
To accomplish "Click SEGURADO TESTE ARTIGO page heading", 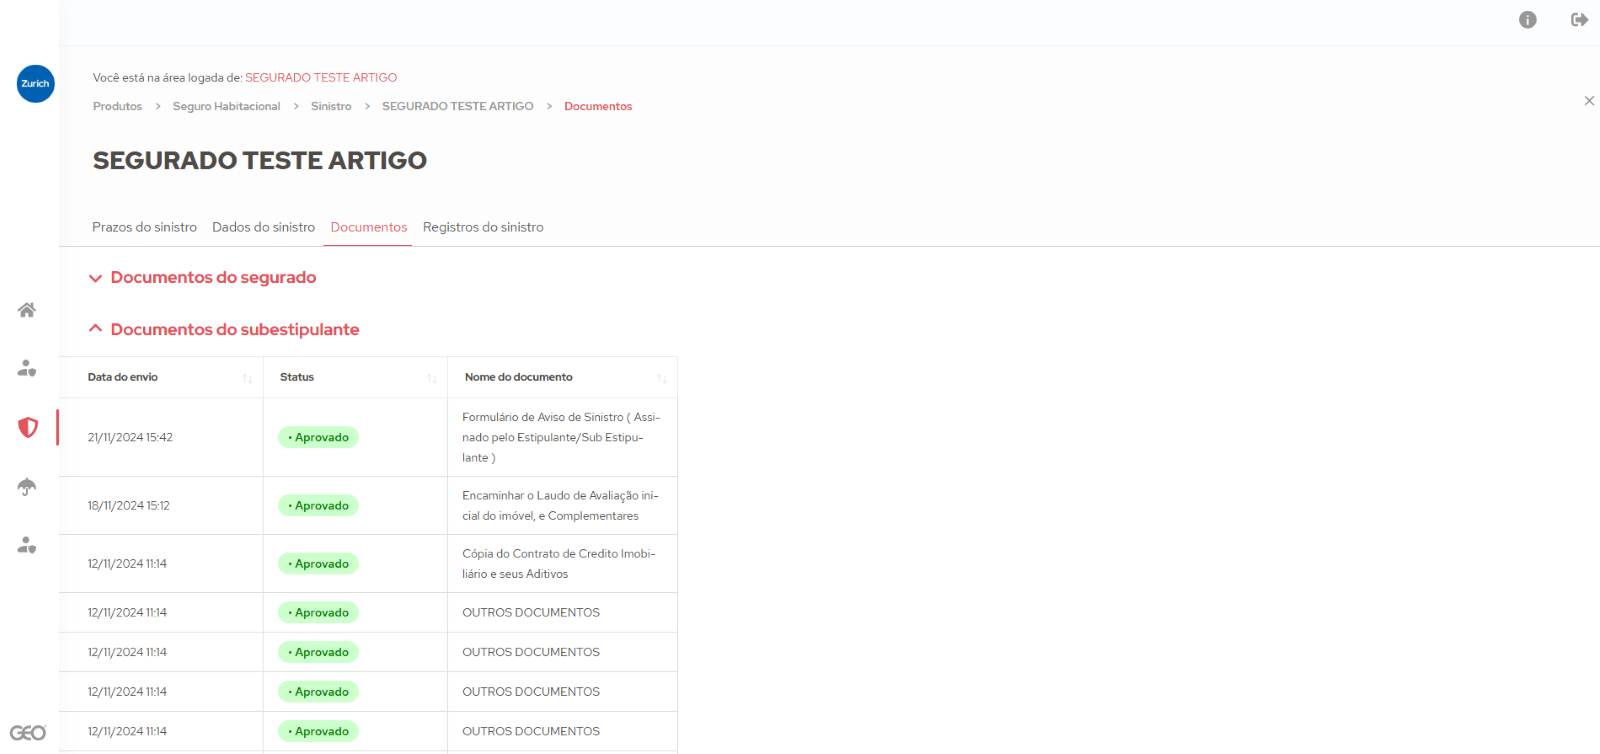I will (260, 160).
